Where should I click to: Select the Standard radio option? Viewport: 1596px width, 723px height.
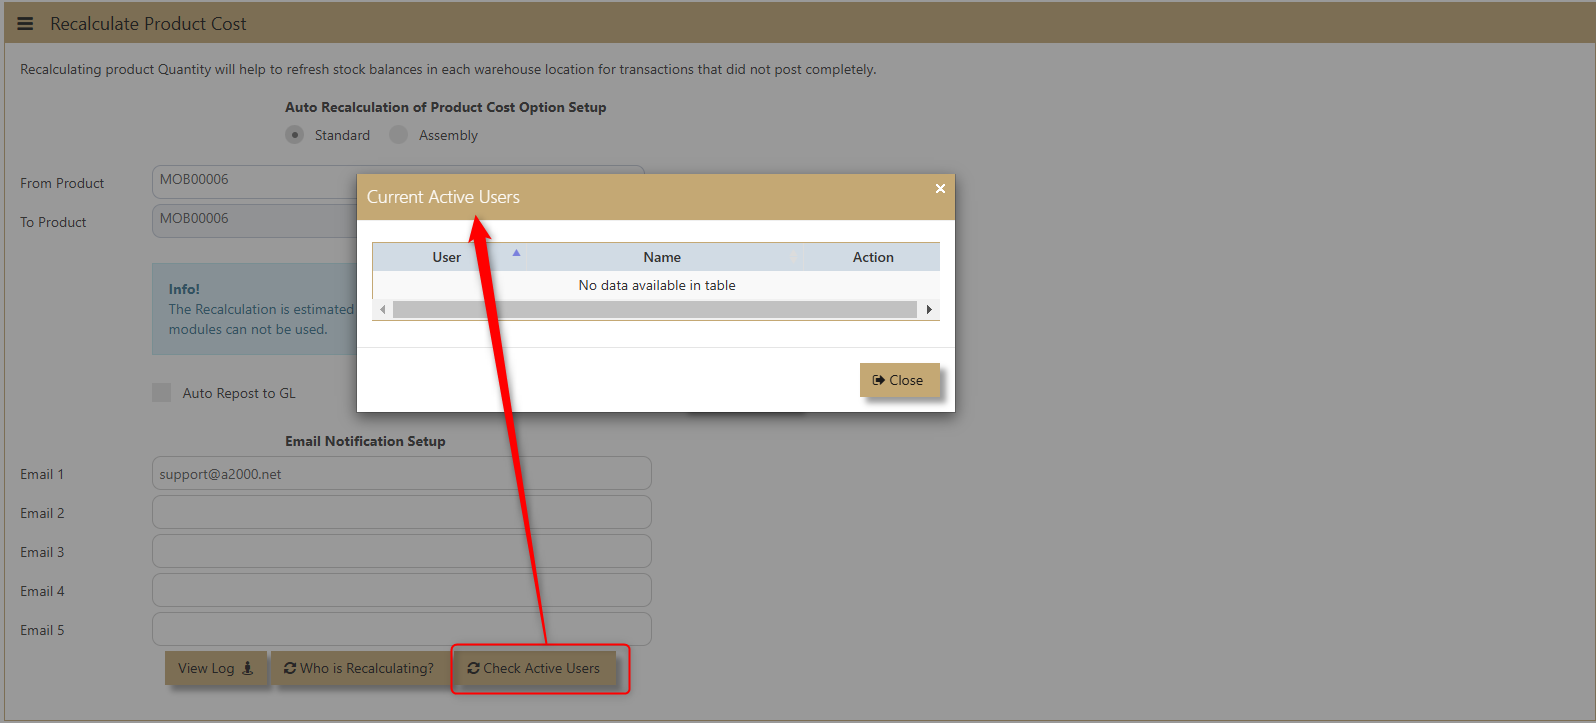(295, 135)
